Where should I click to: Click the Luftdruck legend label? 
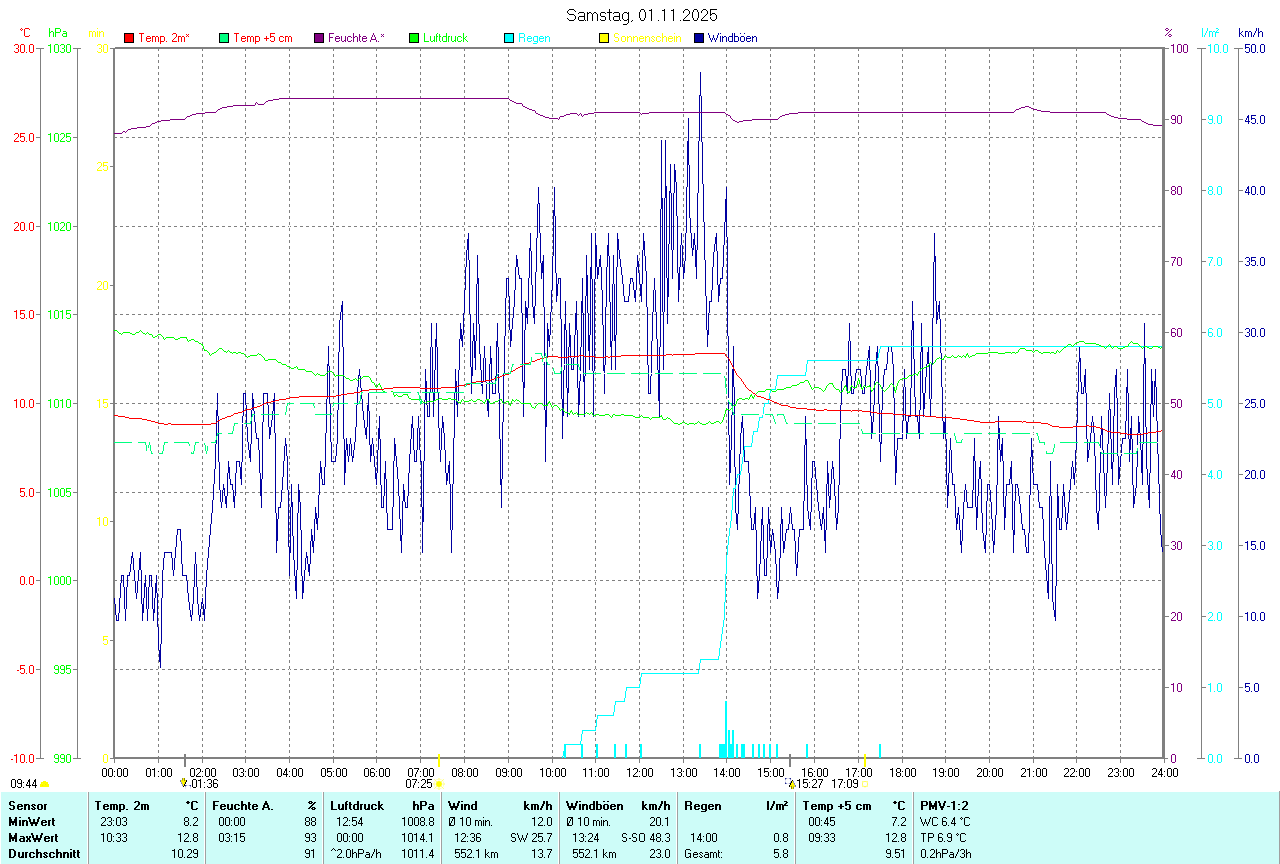point(444,38)
